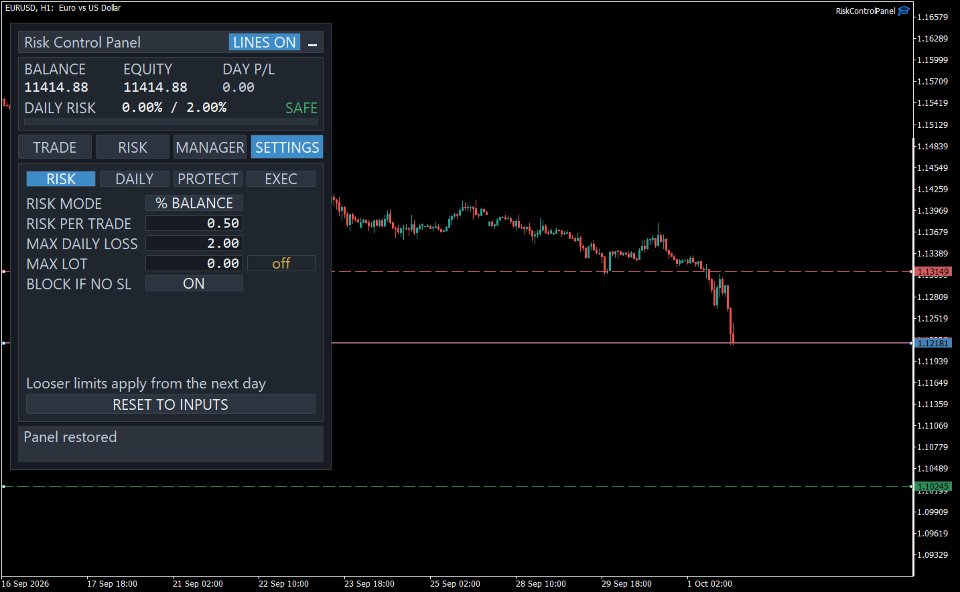Switch to the MANAGER tab
The image size is (960, 592).
click(210, 148)
